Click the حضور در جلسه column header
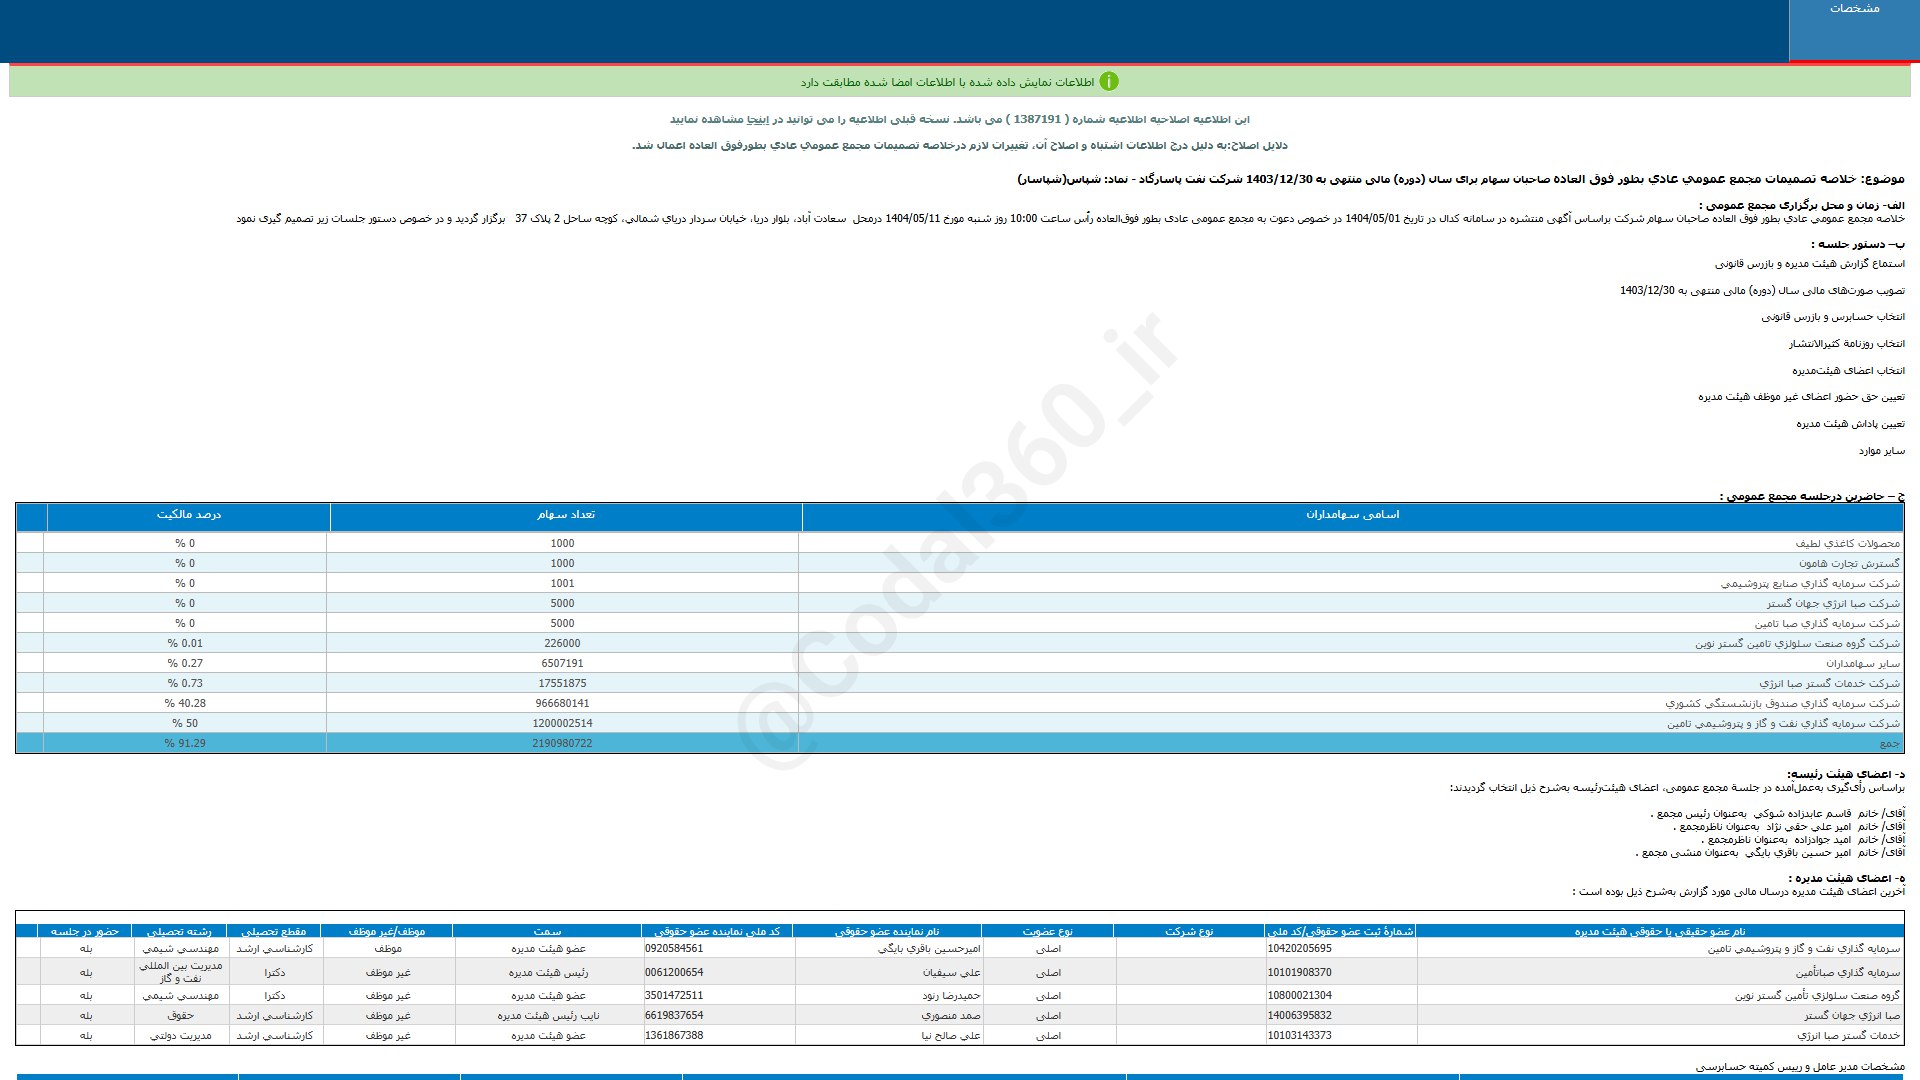 (86, 931)
